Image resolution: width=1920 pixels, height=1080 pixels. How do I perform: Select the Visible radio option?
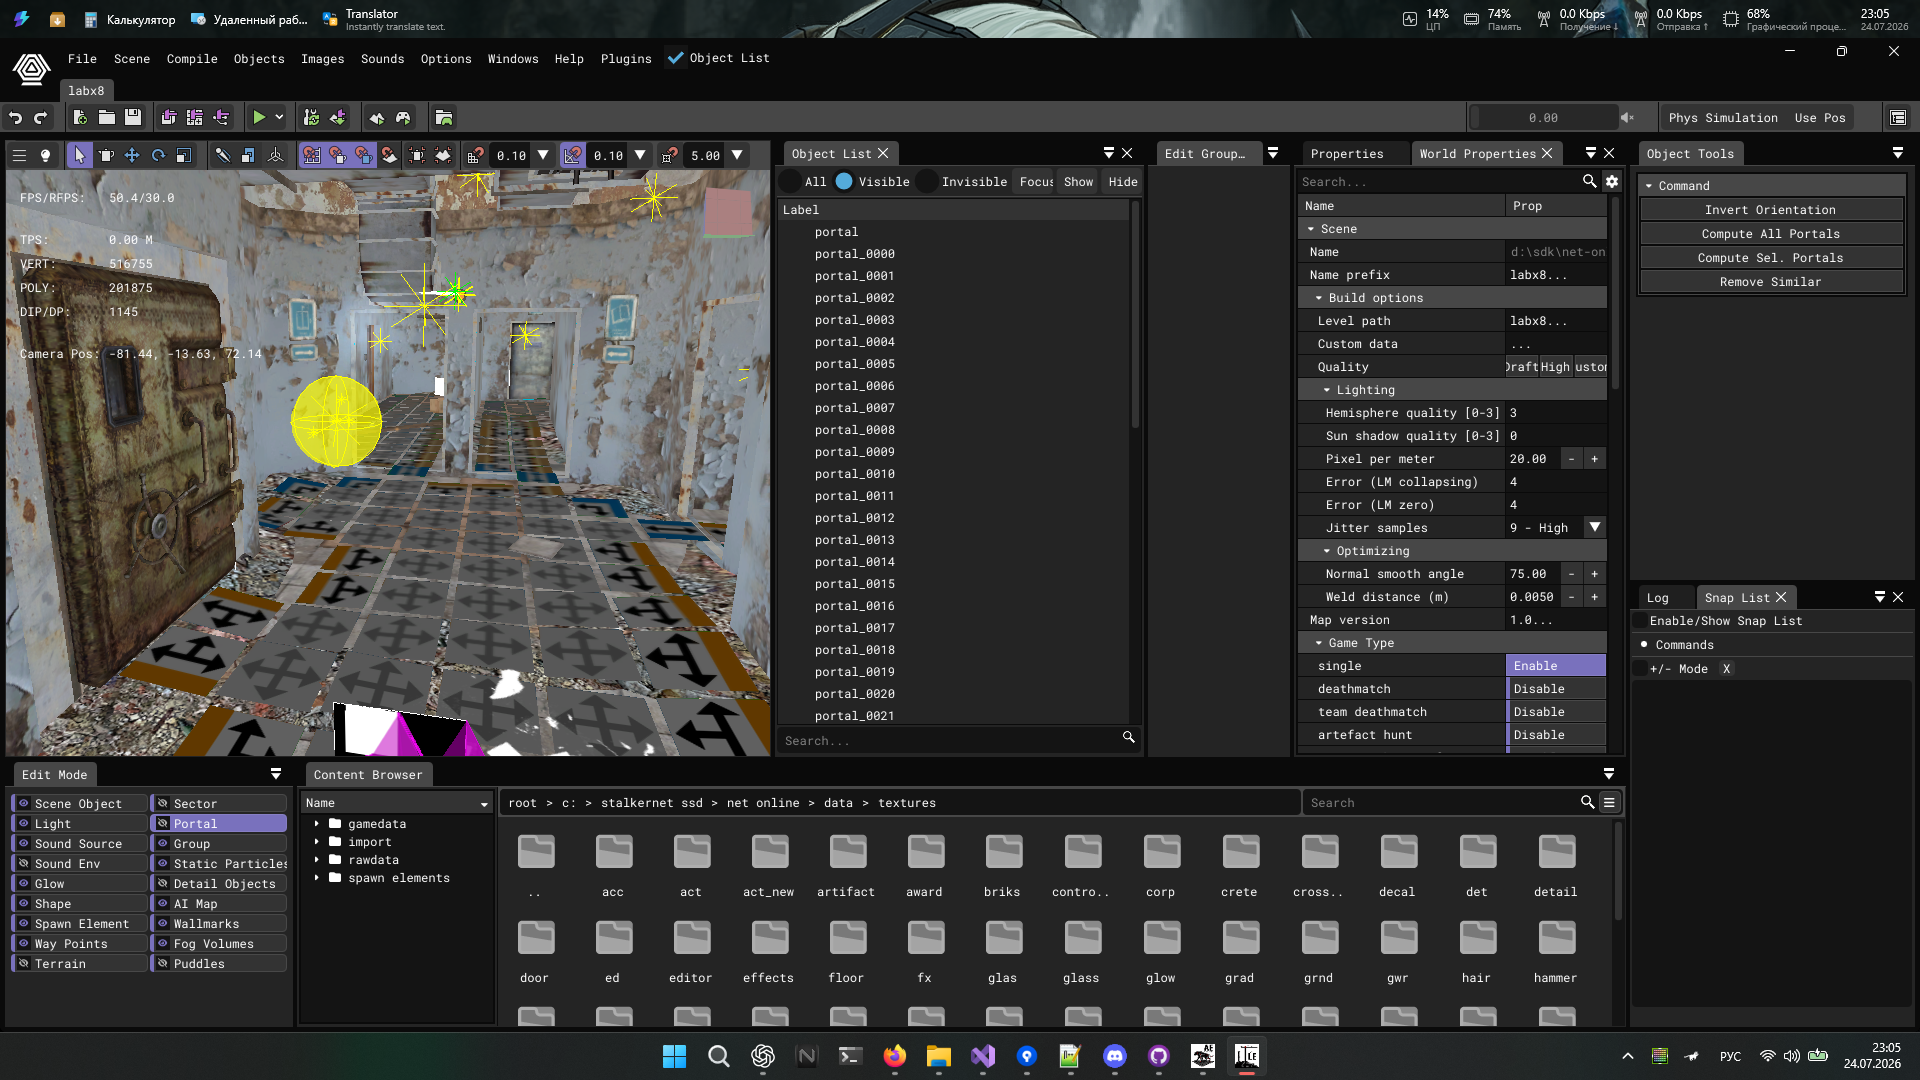click(x=844, y=181)
